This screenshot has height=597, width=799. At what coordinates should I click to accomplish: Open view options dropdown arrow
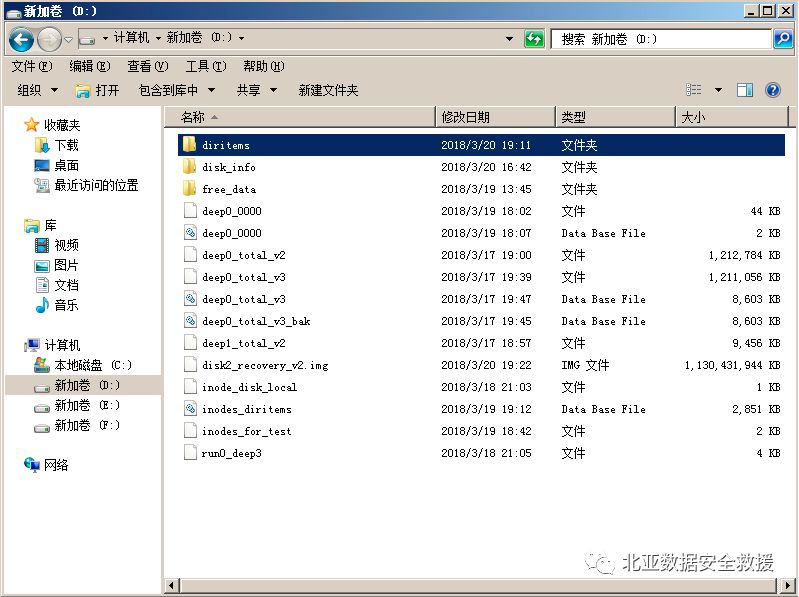click(718, 90)
